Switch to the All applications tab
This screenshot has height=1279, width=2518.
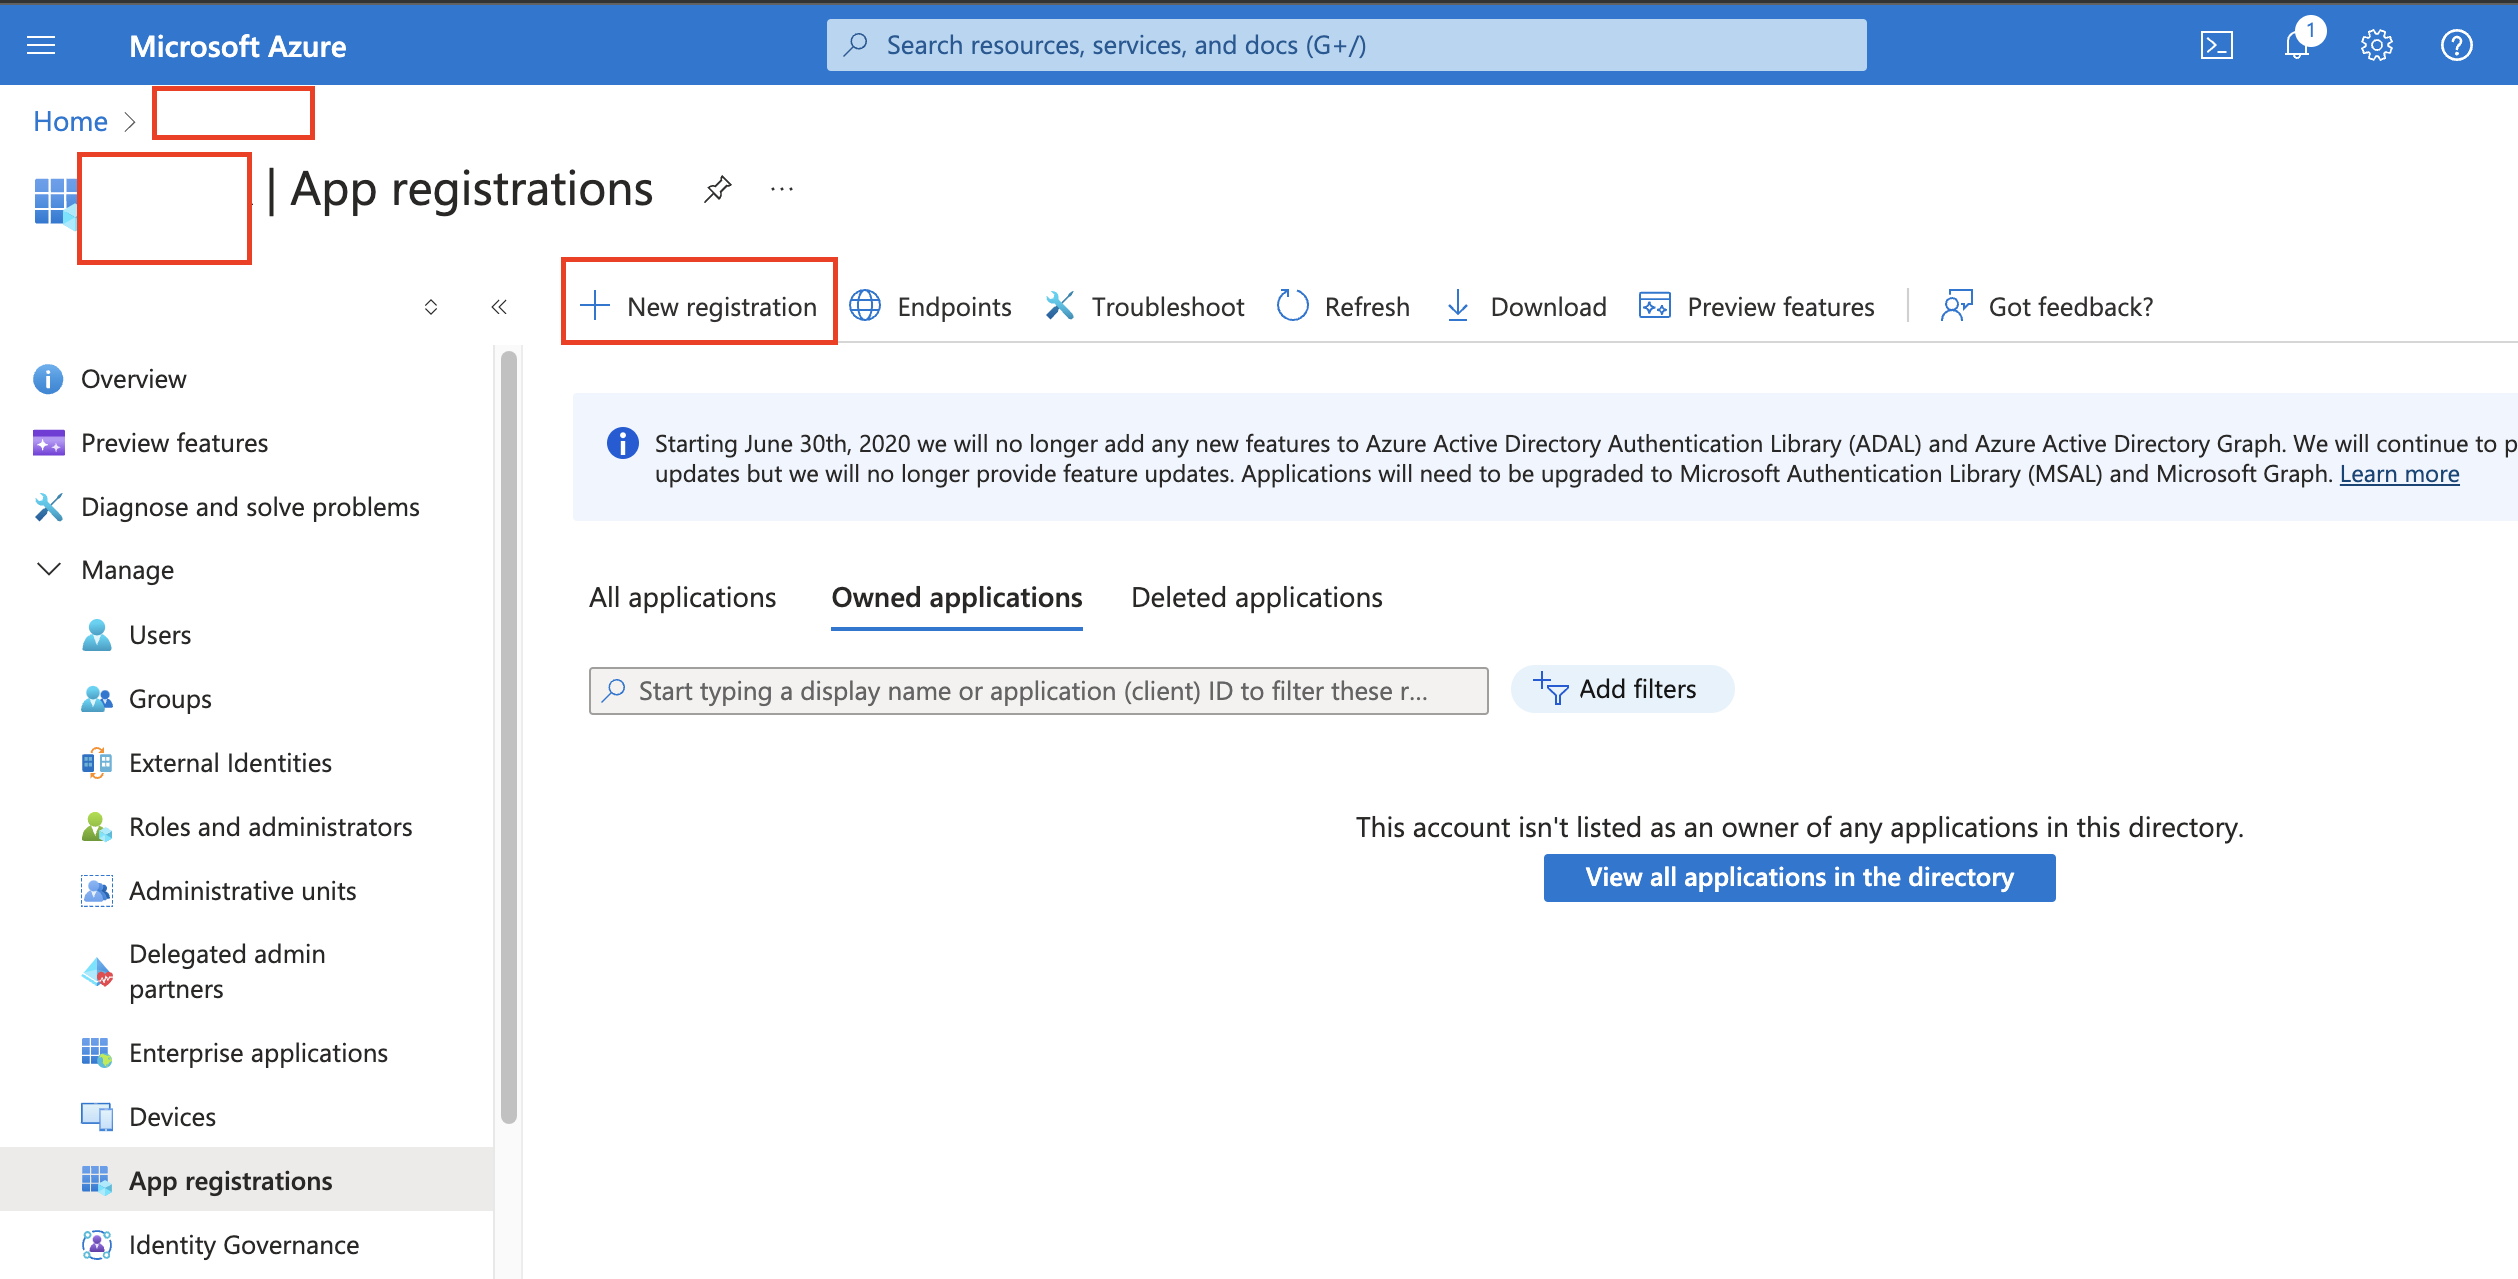[682, 597]
